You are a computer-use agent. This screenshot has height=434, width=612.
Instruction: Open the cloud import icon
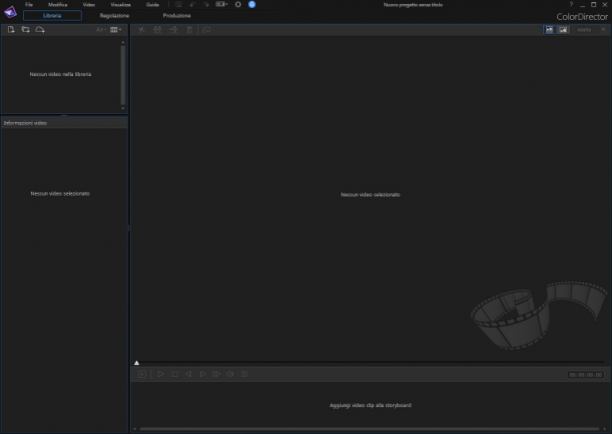(x=40, y=30)
